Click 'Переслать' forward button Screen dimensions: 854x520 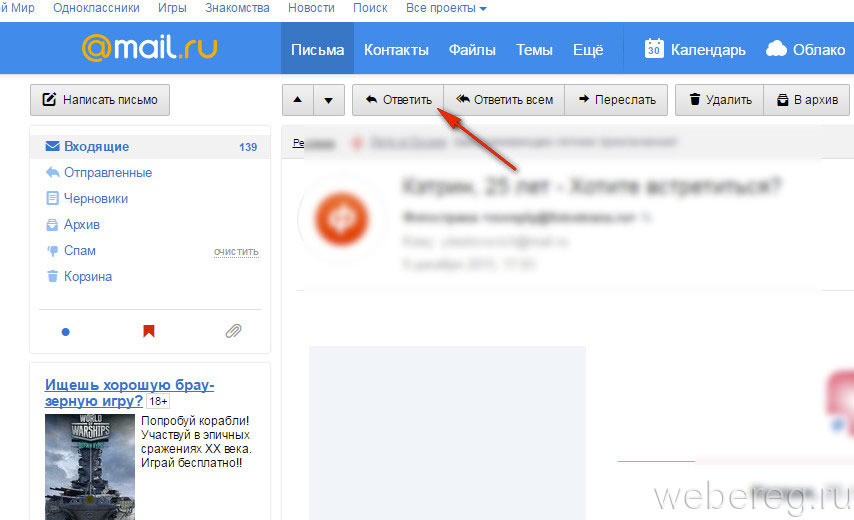coord(616,100)
